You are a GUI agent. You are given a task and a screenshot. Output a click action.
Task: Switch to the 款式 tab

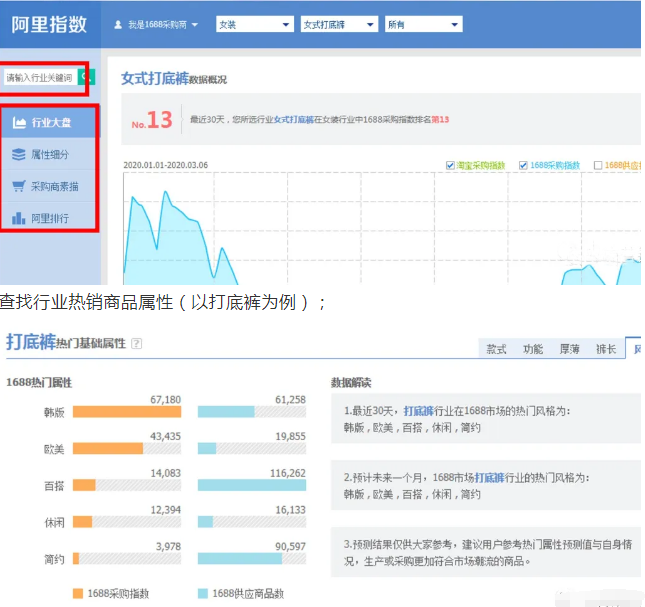pos(497,349)
